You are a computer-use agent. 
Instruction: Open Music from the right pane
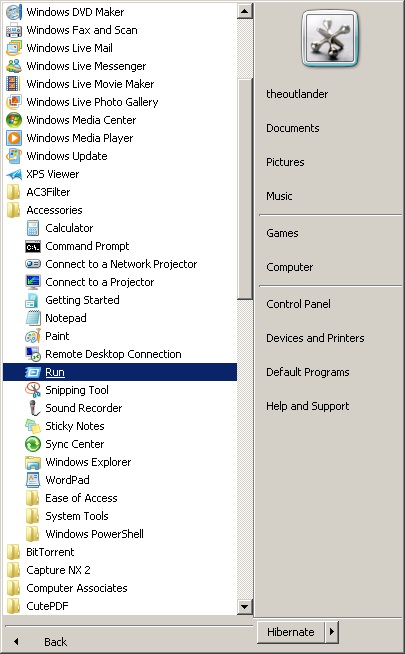[279, 196]
